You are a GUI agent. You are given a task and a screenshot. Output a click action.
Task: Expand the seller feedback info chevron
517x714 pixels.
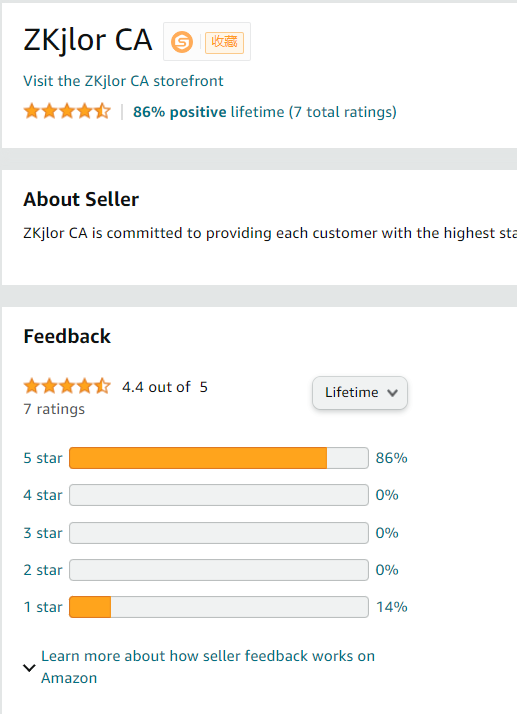(x=29, y=668)
